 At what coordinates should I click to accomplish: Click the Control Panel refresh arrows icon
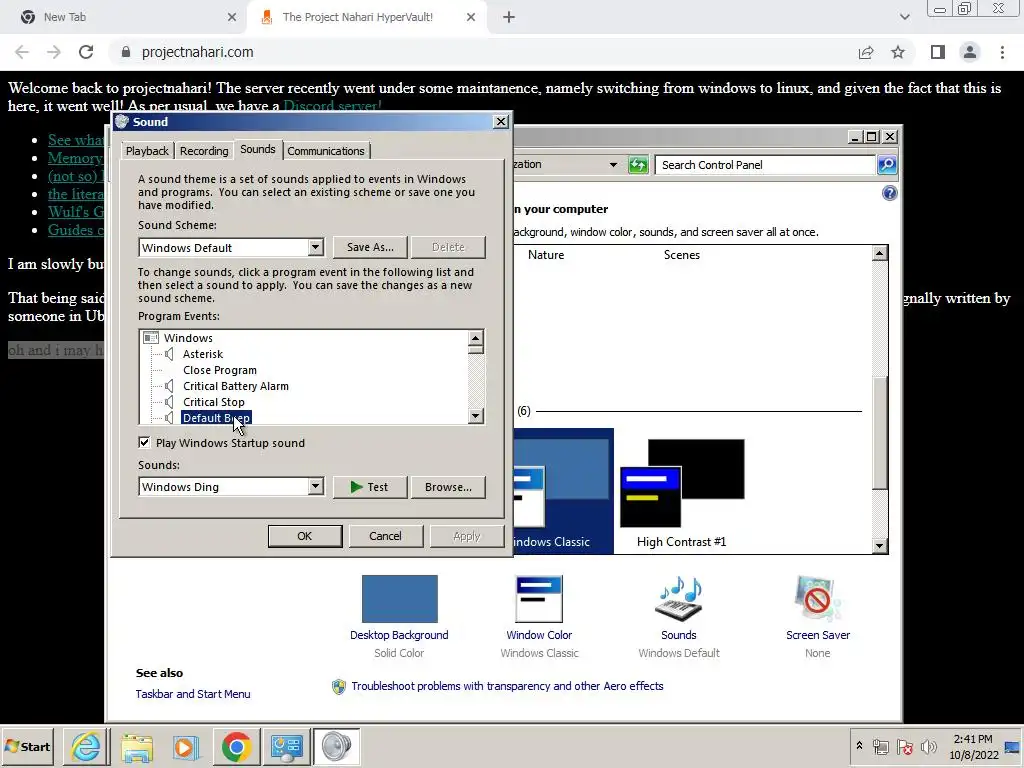[x=637, y=165]
